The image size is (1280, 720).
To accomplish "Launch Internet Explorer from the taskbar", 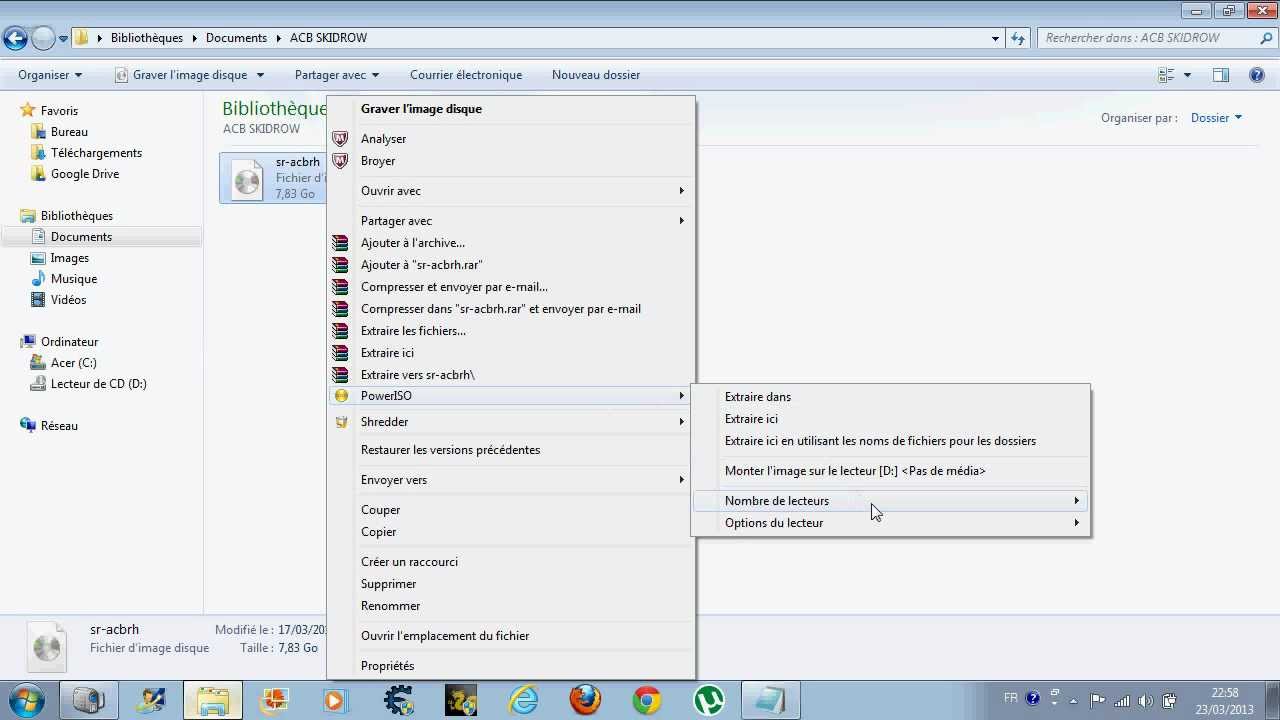I will coord(523,701).
